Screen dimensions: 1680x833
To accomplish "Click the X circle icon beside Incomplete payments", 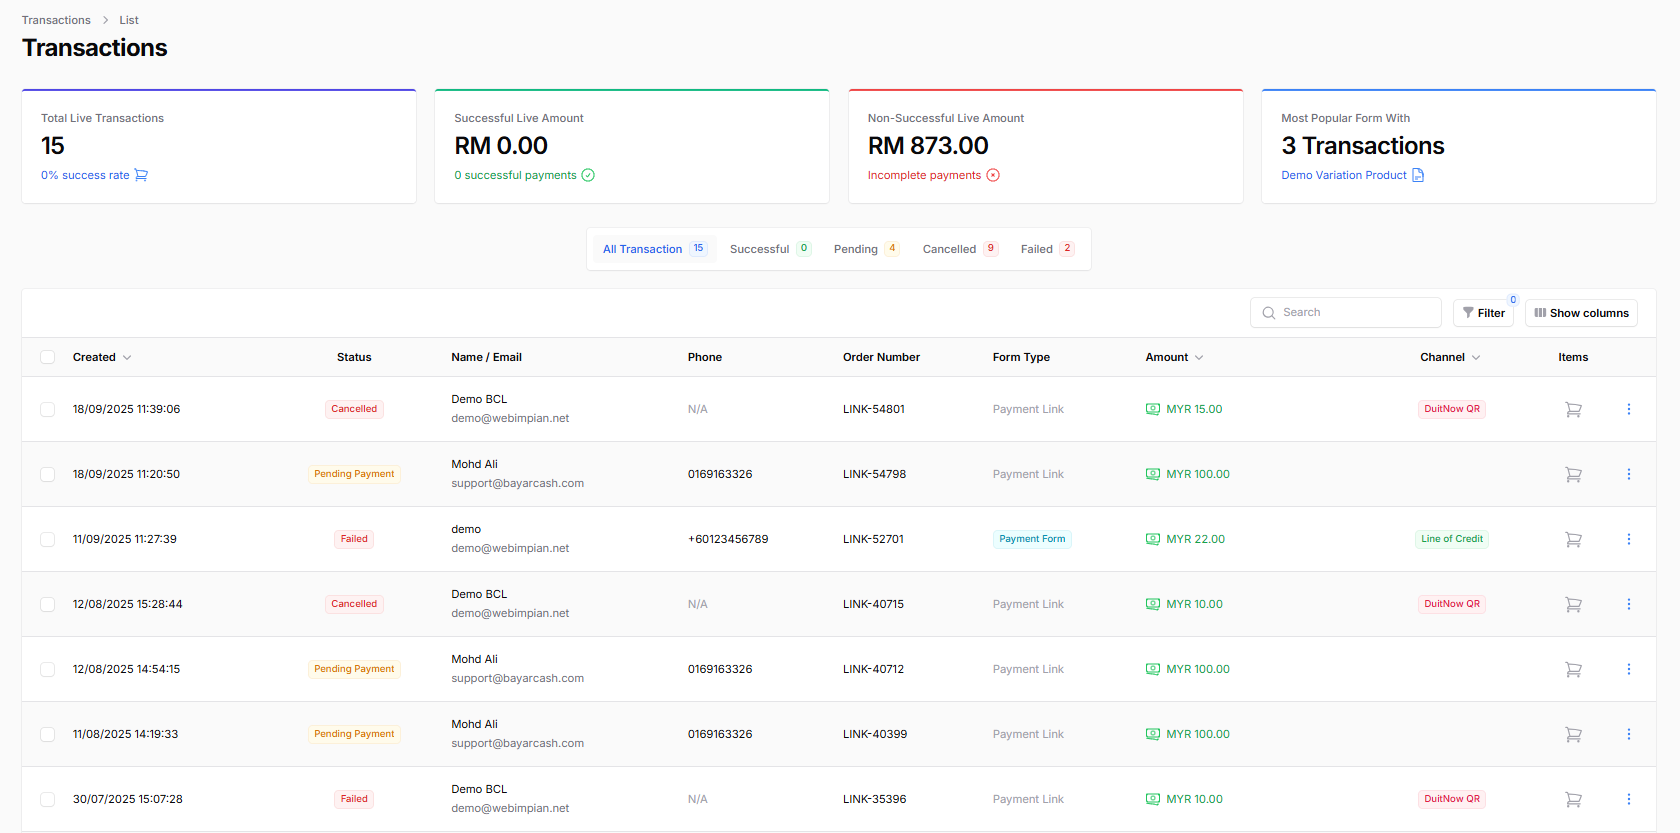I will 993,175.
